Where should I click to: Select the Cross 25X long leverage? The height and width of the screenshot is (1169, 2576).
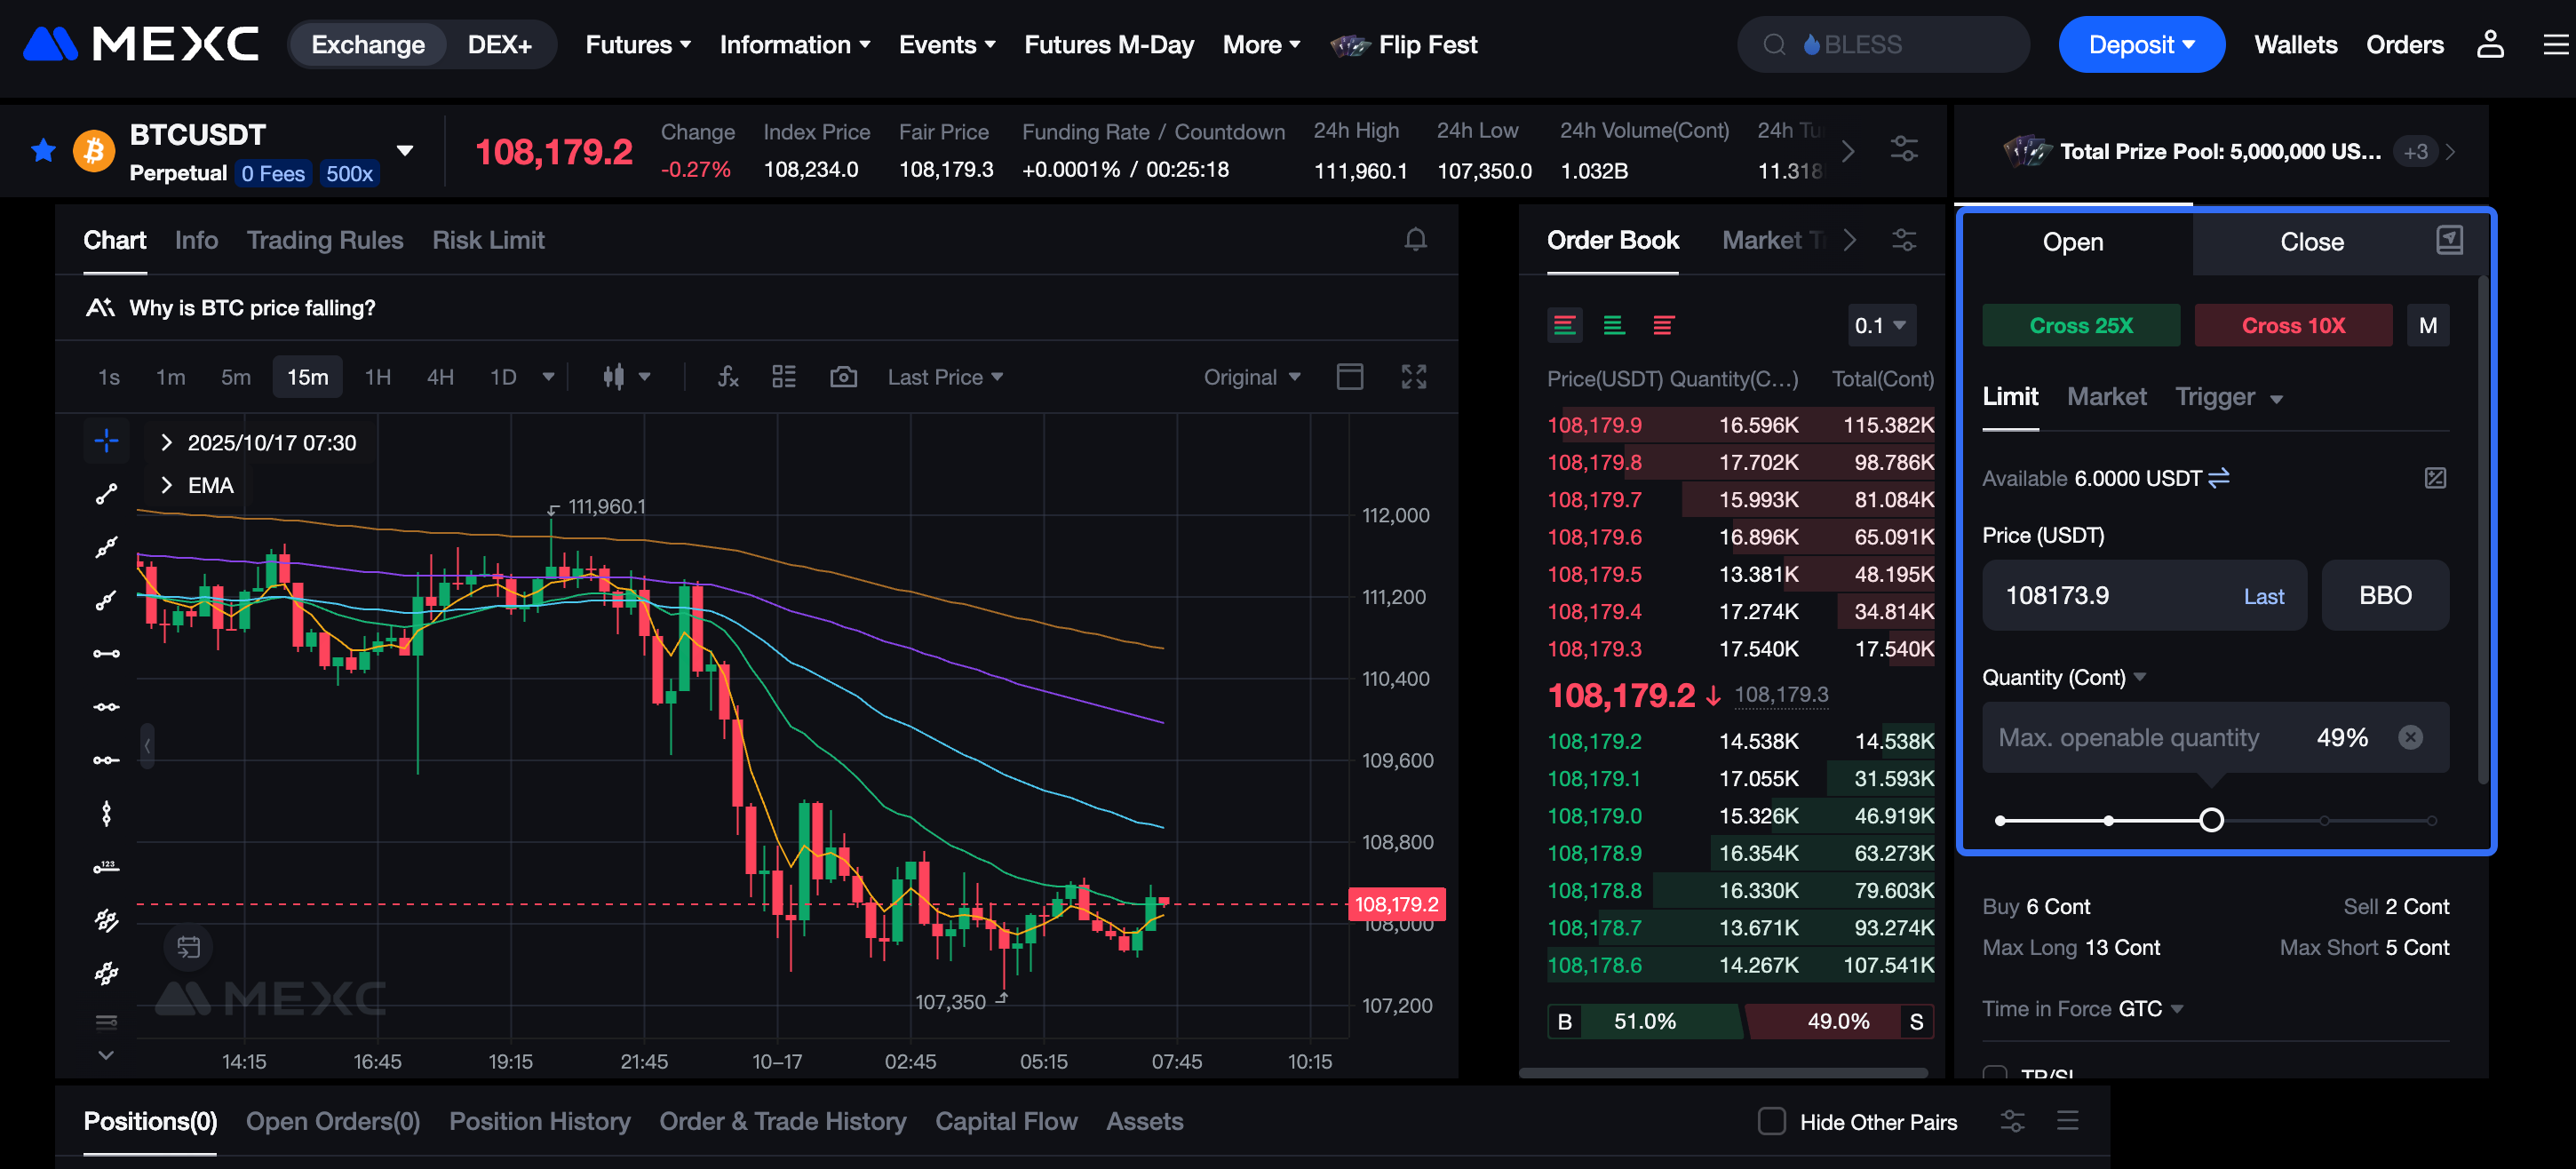coord(2080,326)
